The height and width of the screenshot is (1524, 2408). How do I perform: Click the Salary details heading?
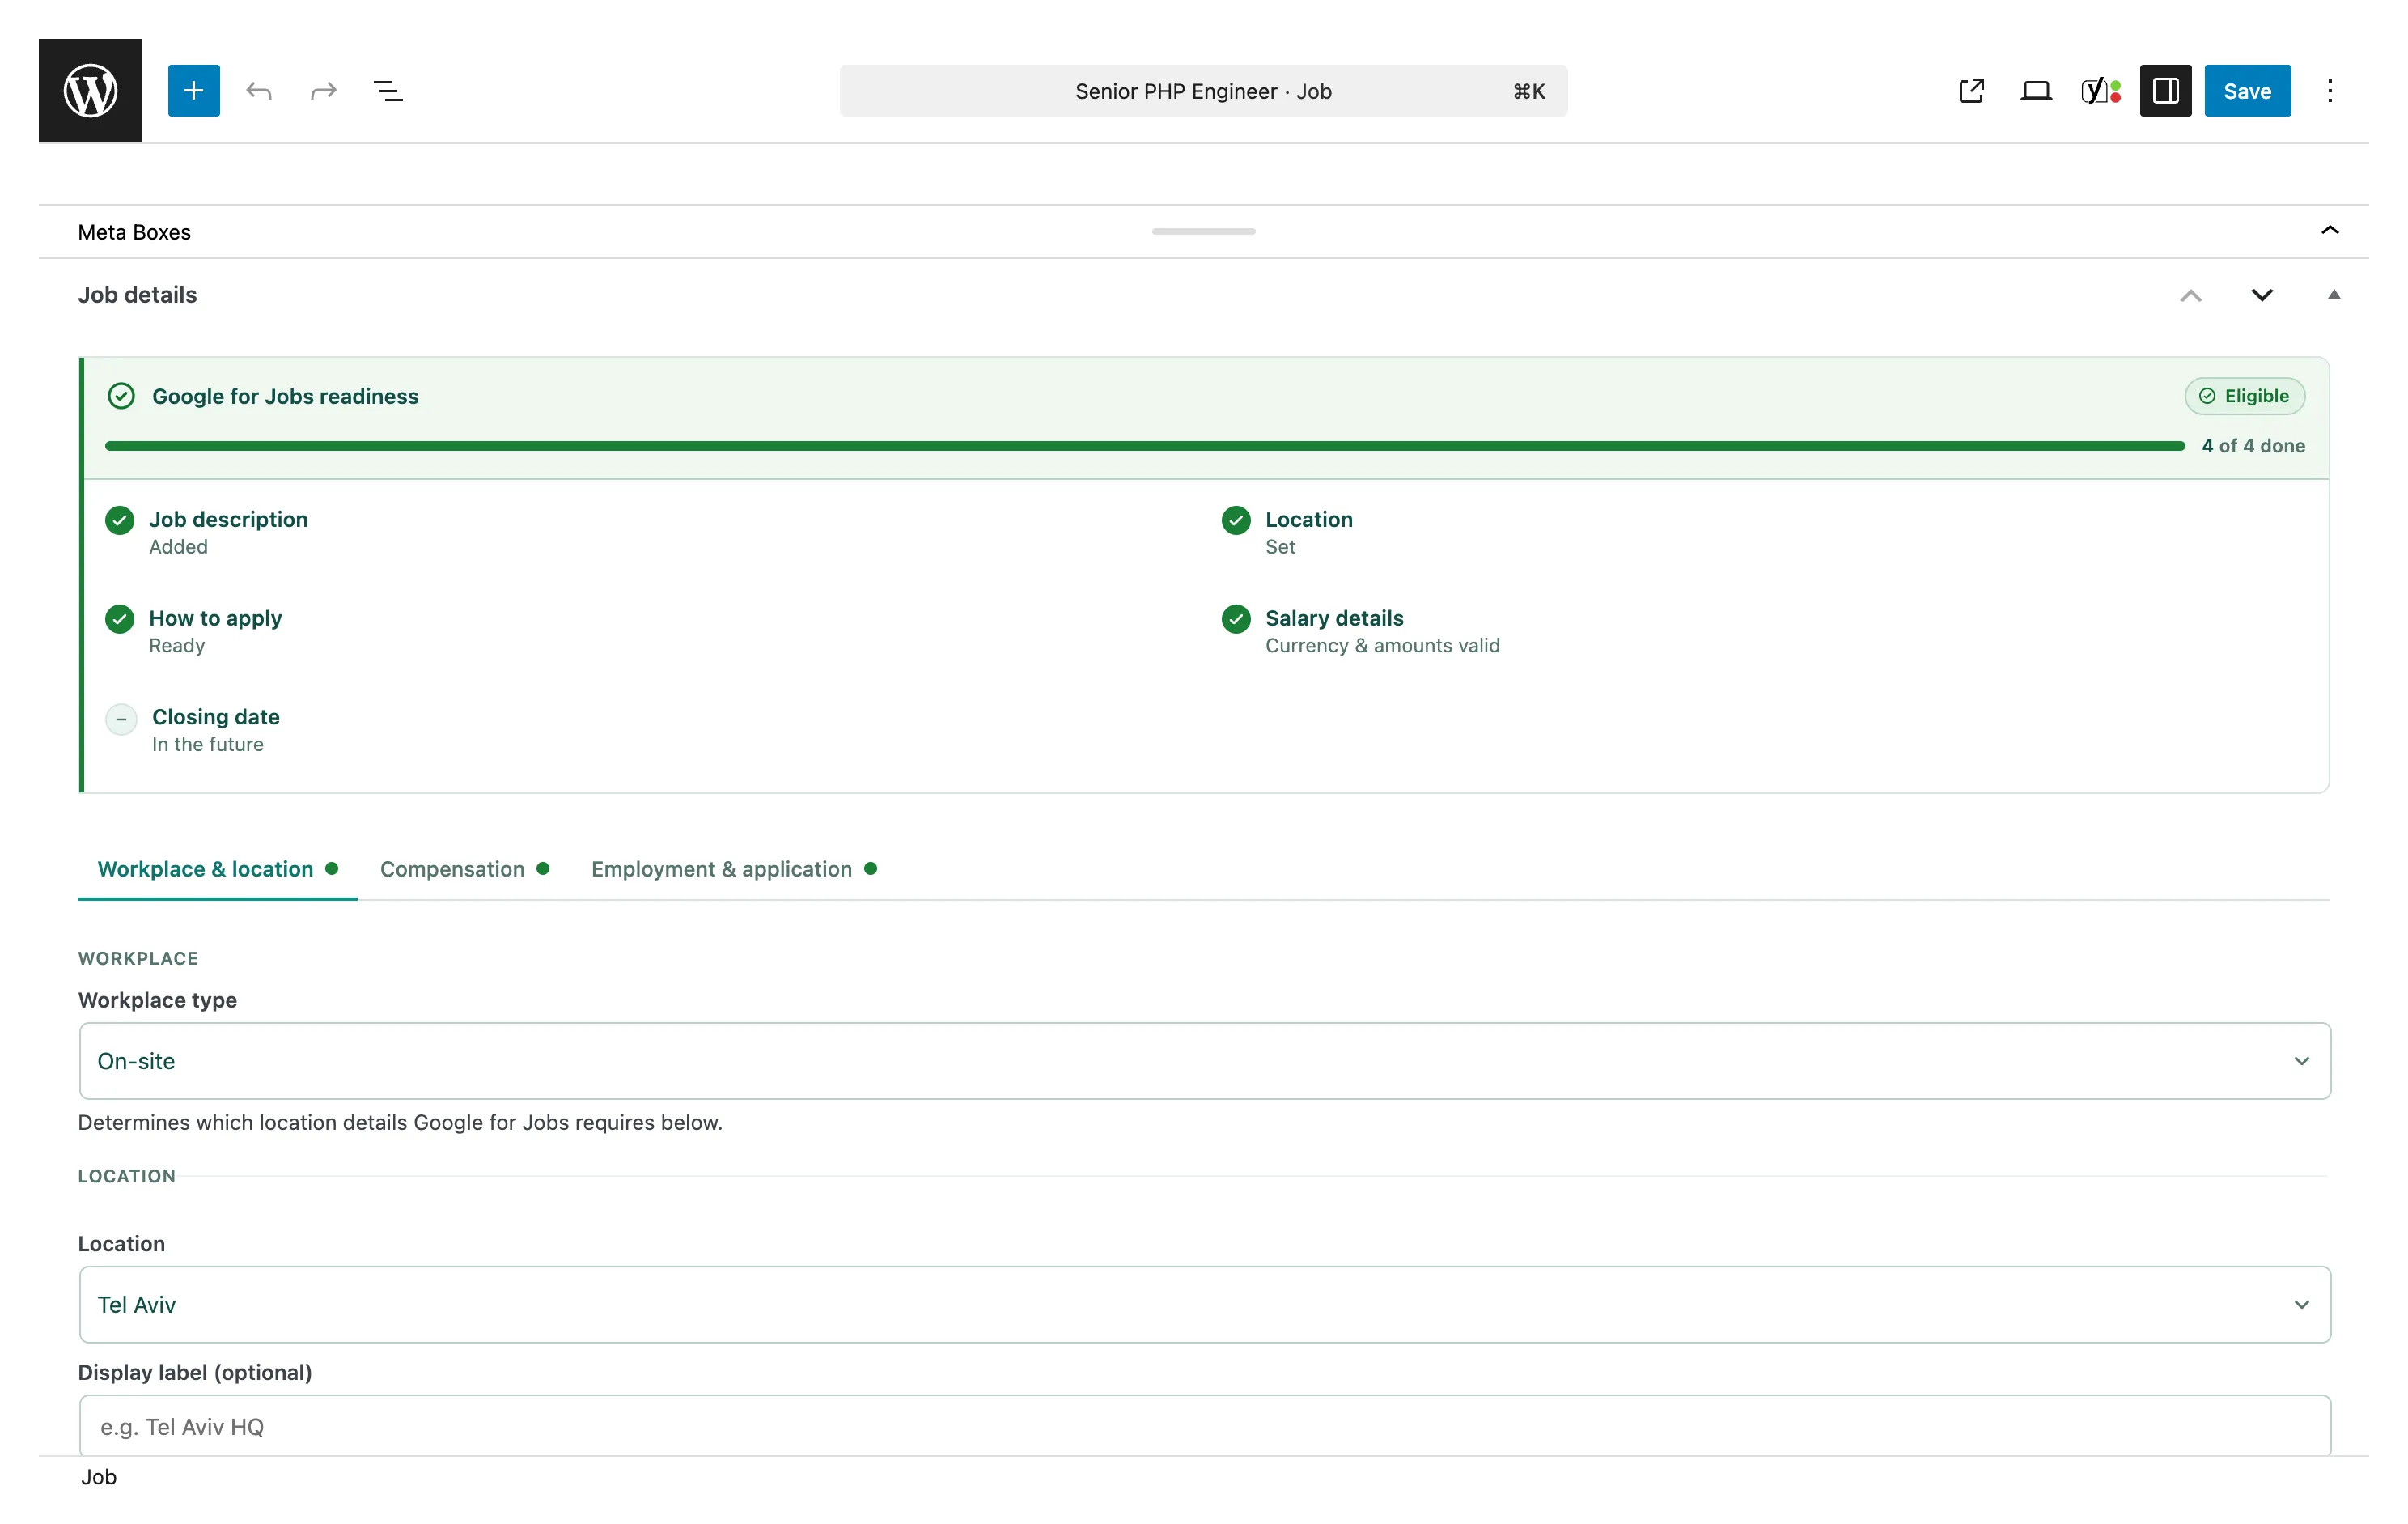(x=1334, y=618)
